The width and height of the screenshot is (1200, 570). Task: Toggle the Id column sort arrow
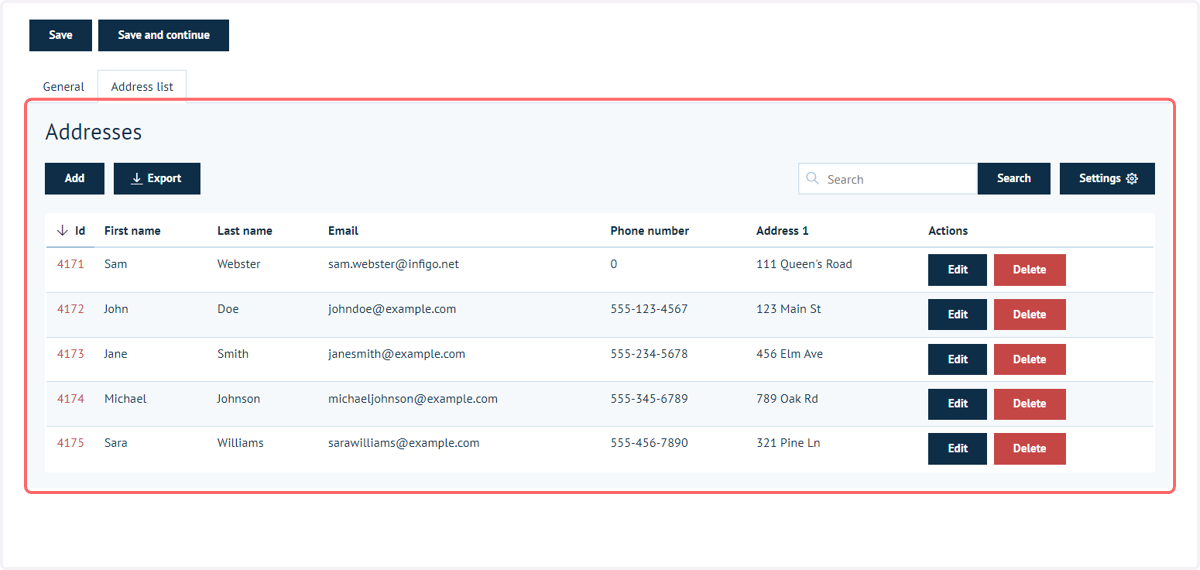click(62, 231)
